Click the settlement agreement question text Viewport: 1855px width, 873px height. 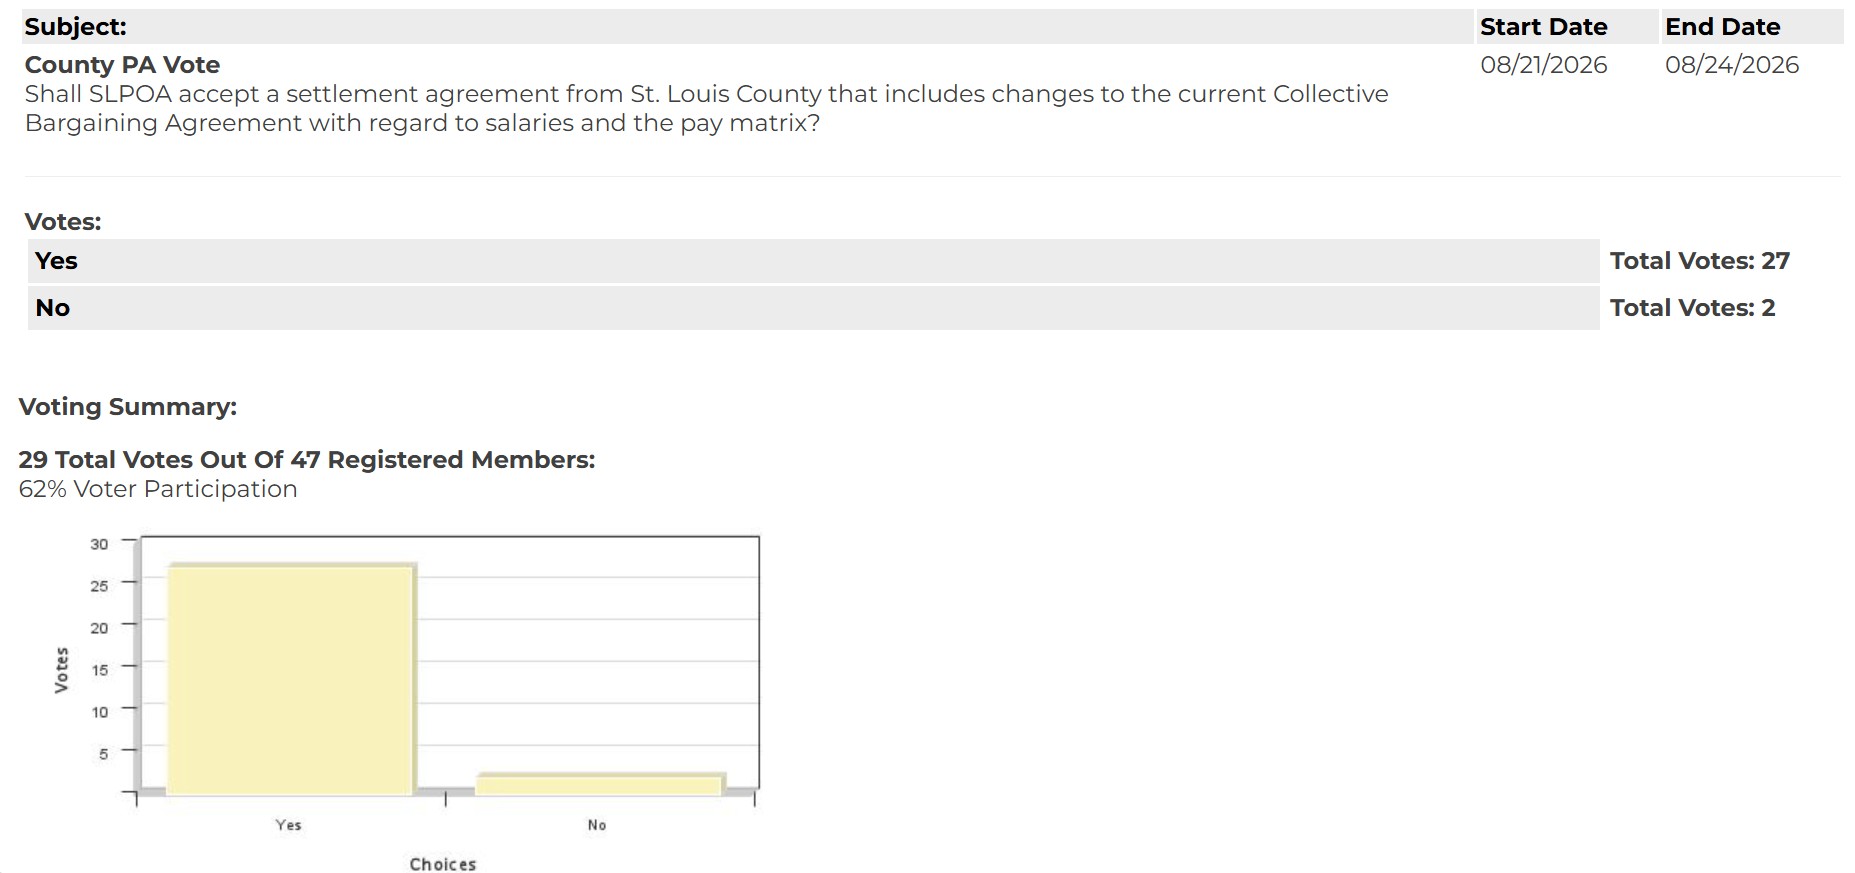click(x=706, y=108)
